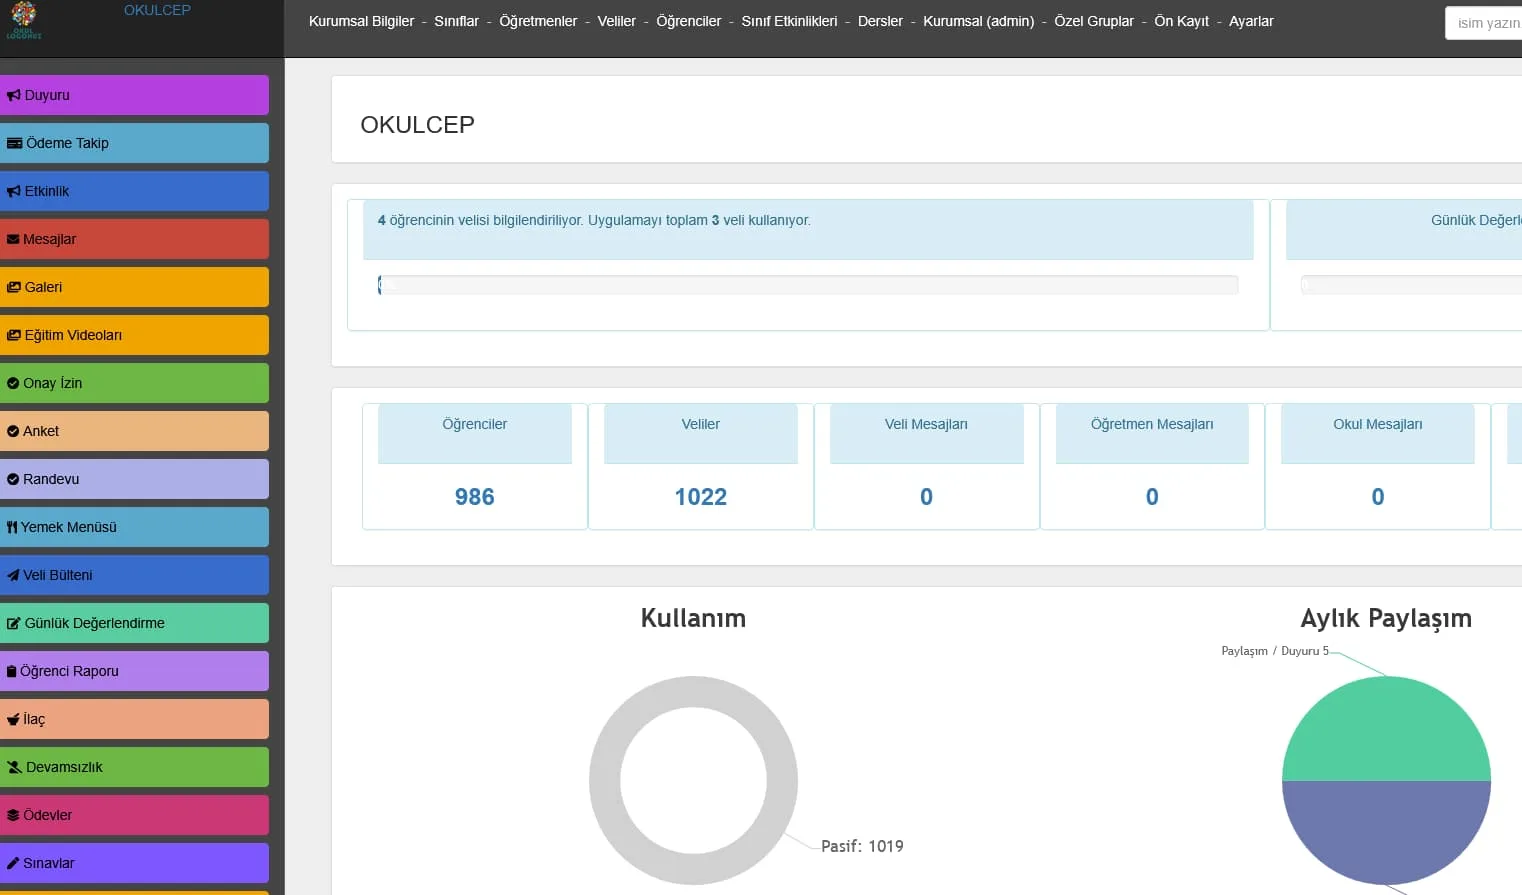Click the Randevu check-circle icon
Screen dimensions: 1522x895
tap(13, 480)
